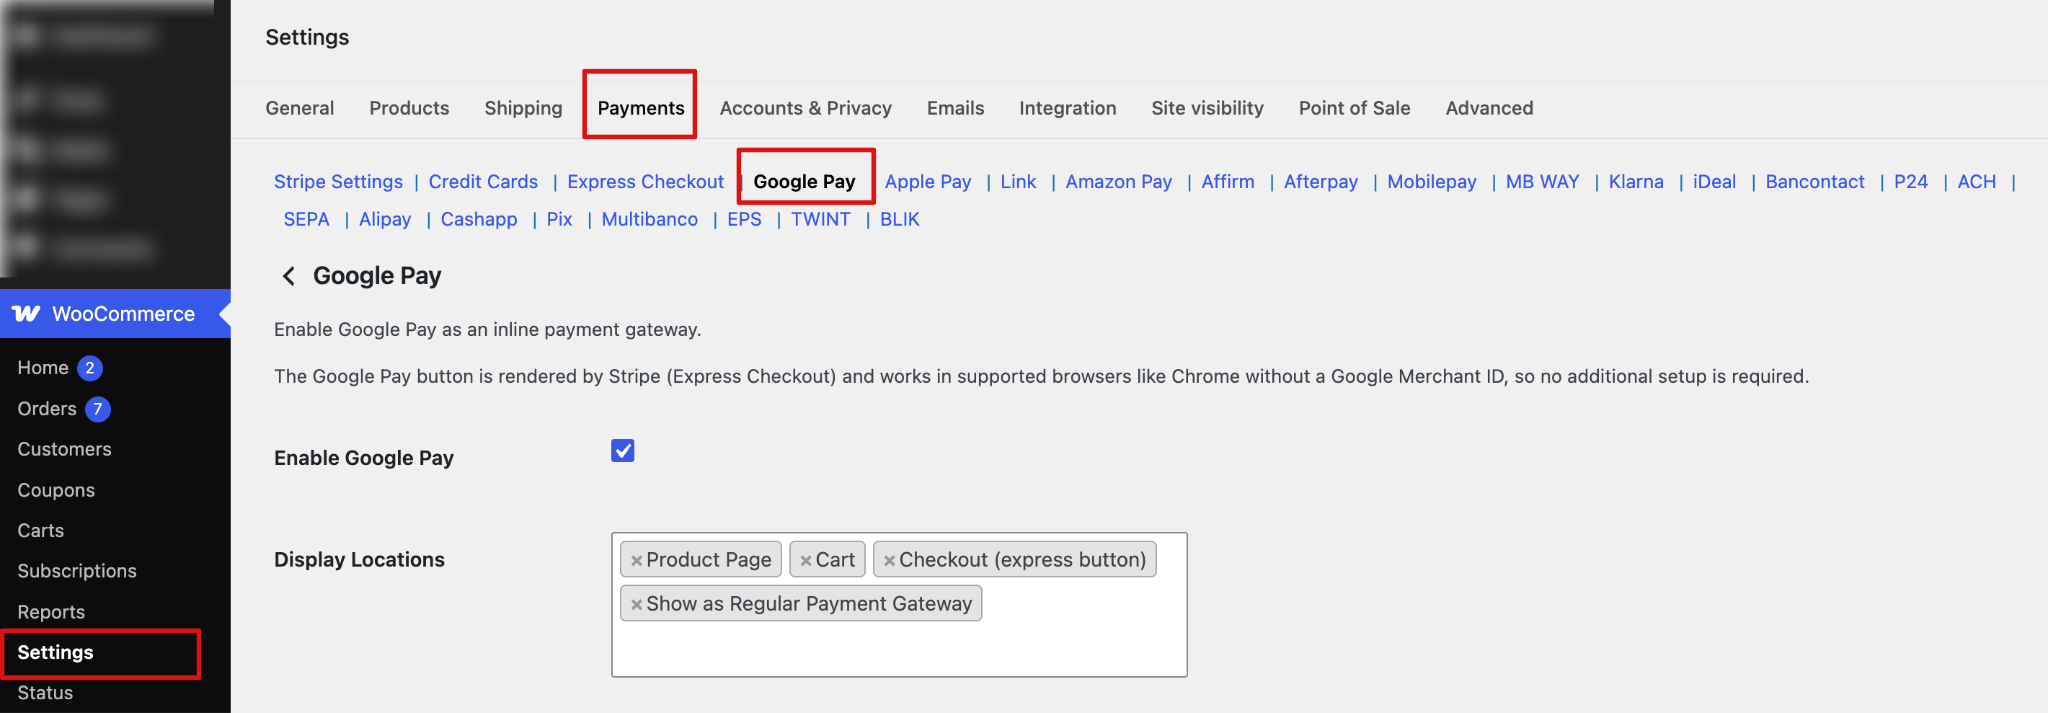Open the Apple Pay section
The image size is (2048, 713).
tap(928, 182)
